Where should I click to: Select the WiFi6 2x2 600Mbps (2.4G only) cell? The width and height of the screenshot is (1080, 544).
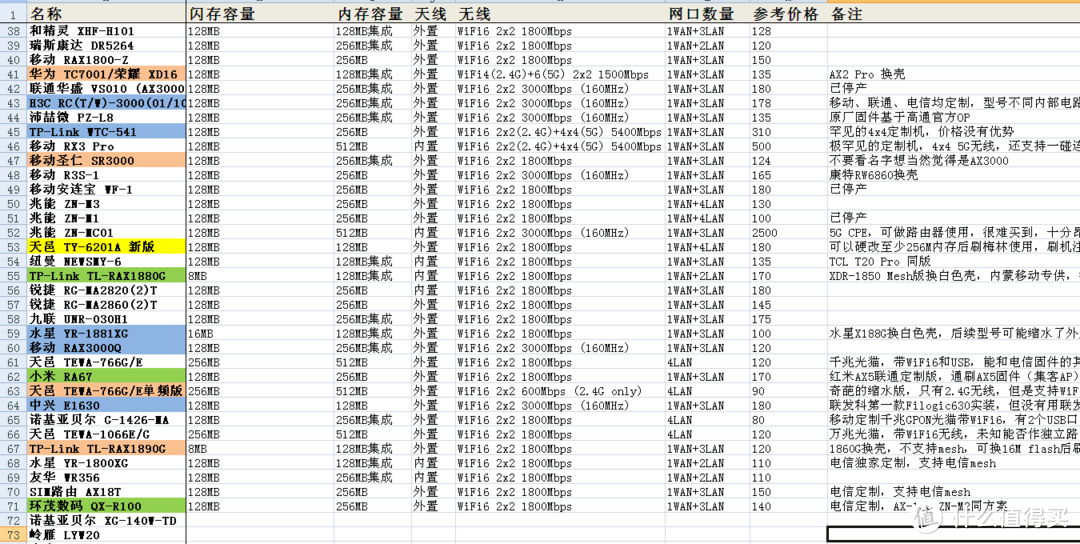[560, 391]
